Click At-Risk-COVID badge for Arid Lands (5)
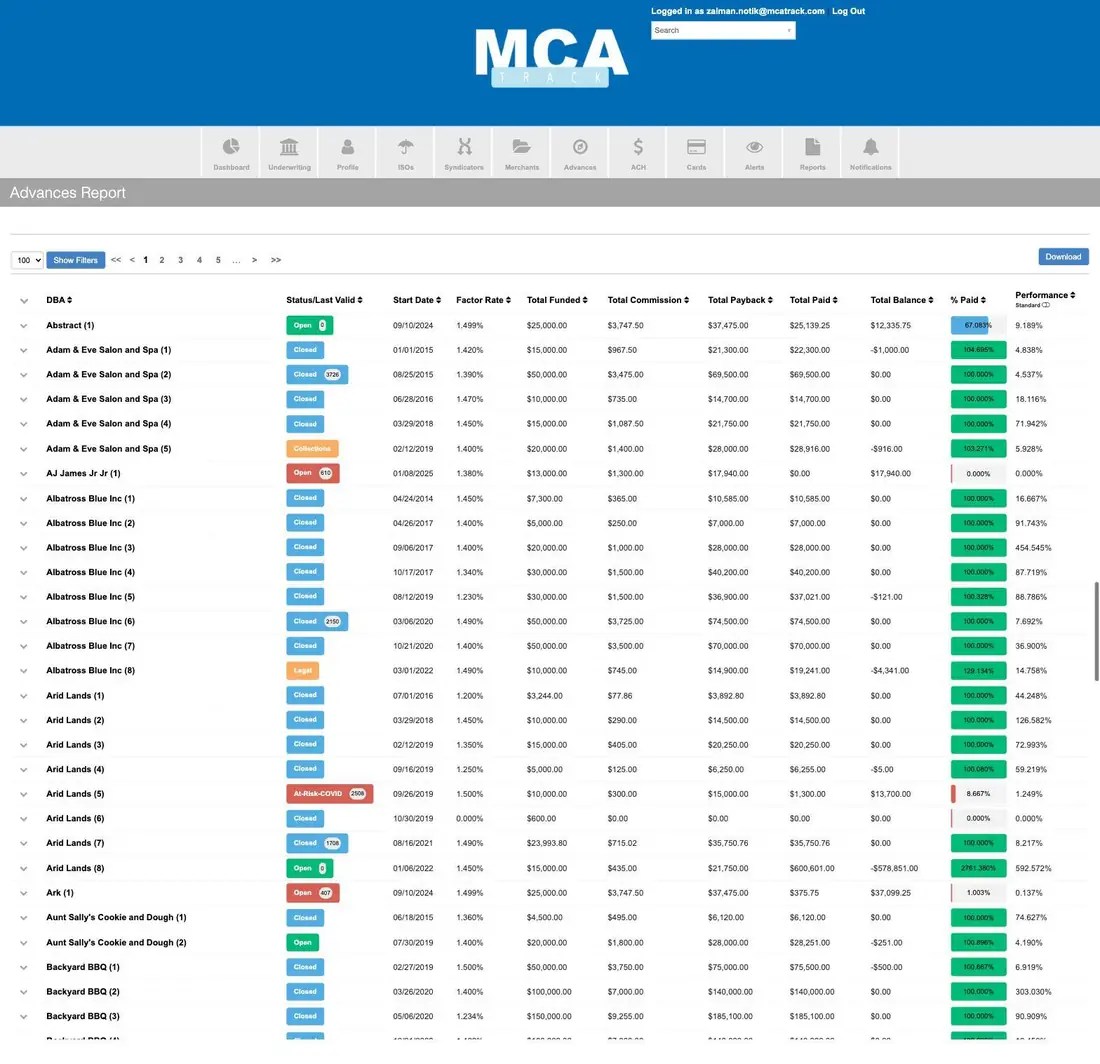Viewport: 1100px width, 1064px height. click(x=330, y=794)
